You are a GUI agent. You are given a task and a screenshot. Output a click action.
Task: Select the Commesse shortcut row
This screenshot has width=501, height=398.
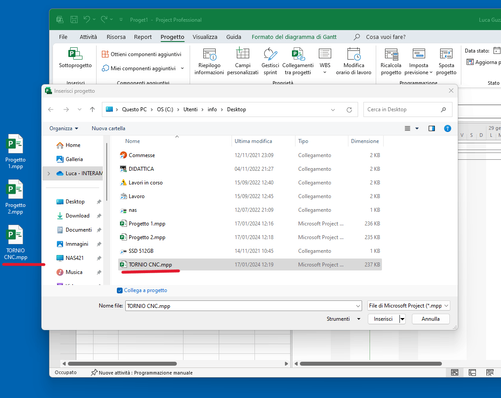coord(250,155)
